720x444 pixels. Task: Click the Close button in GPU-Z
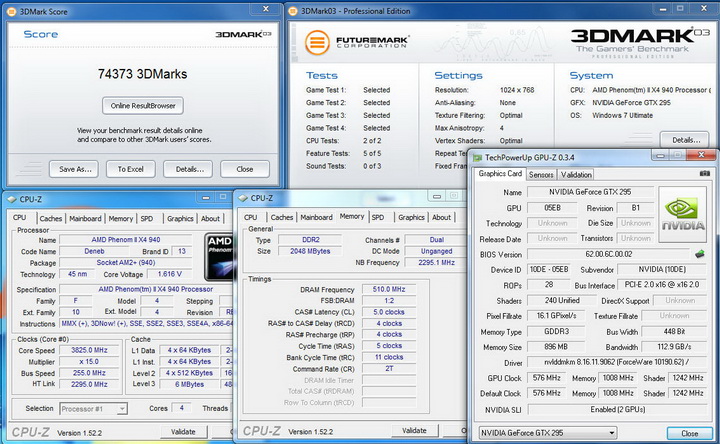(x=690, y=433)
